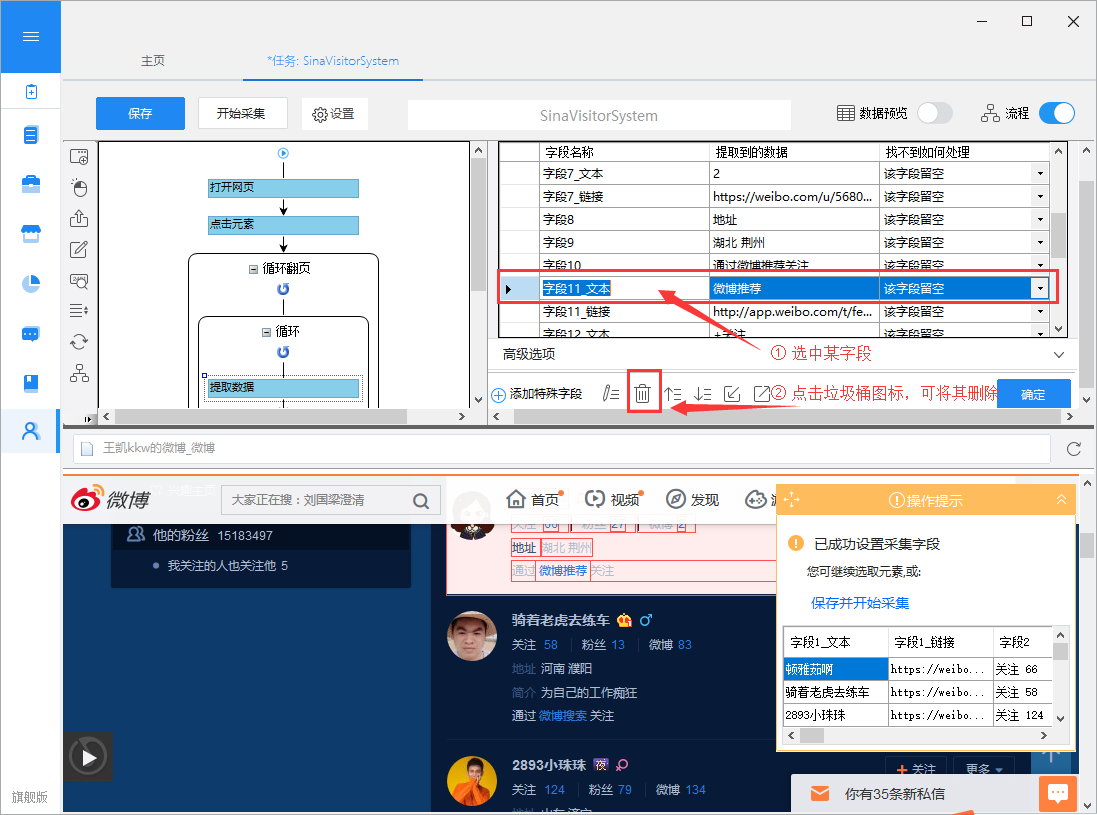Click the Weibo search magnifier icon
This screenshot has height=815, width=1097.
(420, 501)
